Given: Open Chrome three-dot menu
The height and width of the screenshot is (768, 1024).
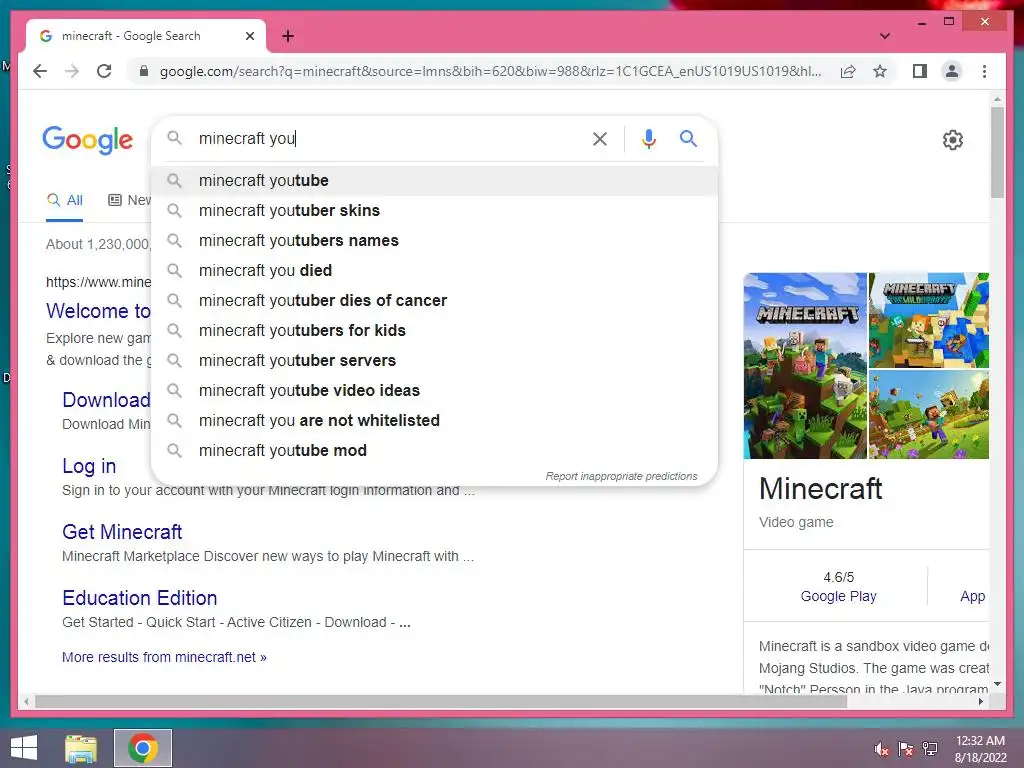Looking at the screenshot, I should (984, 71).
